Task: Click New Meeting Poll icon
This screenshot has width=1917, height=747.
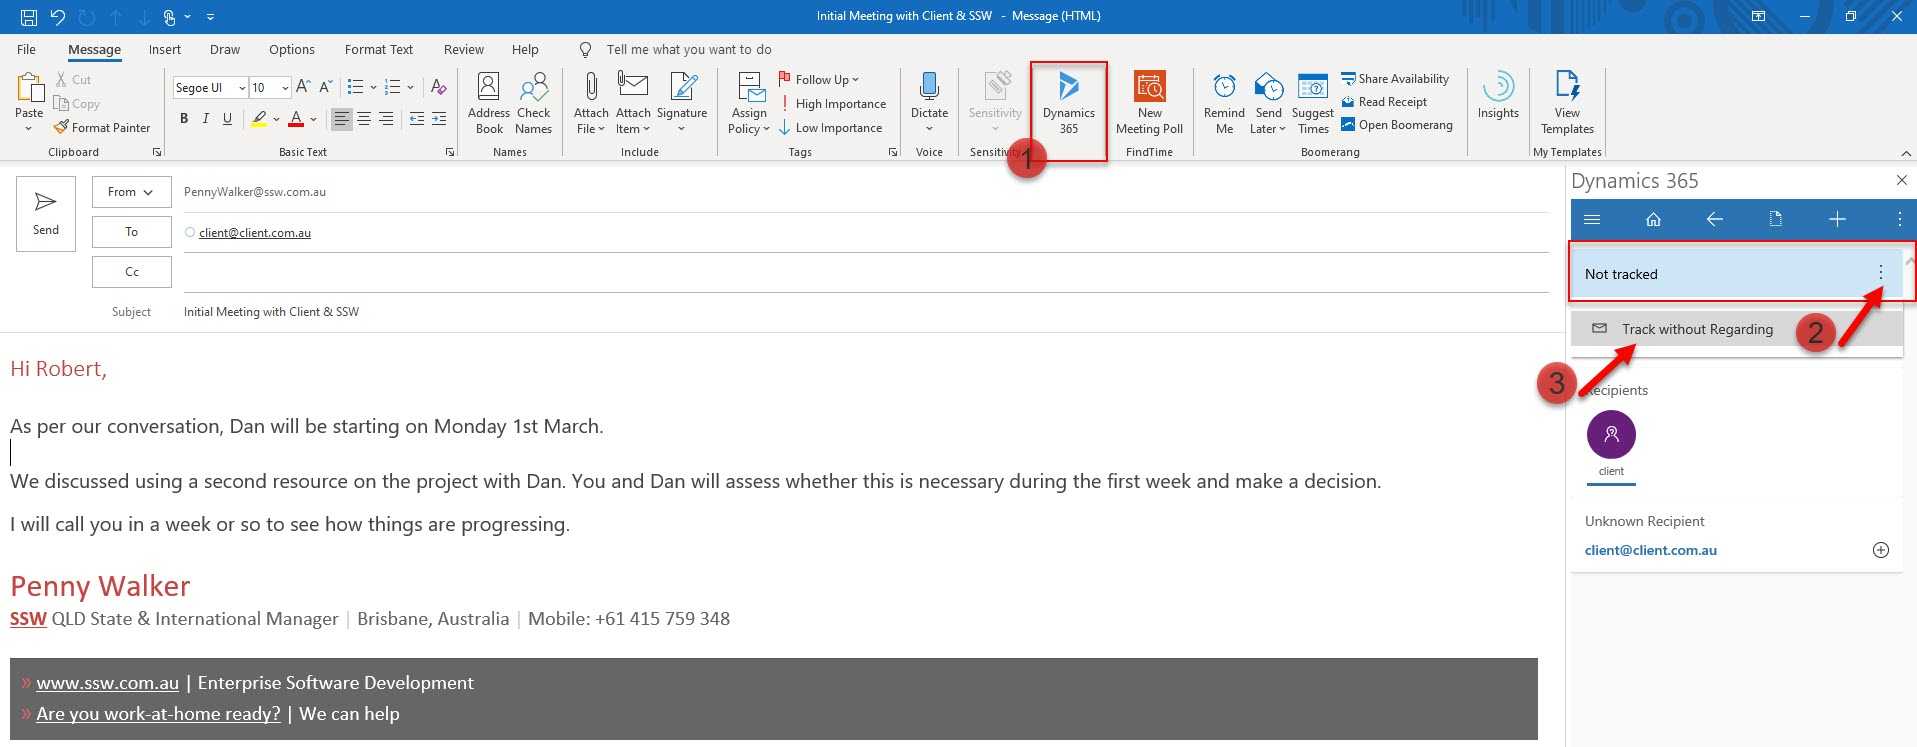Action: (1149, 103)
